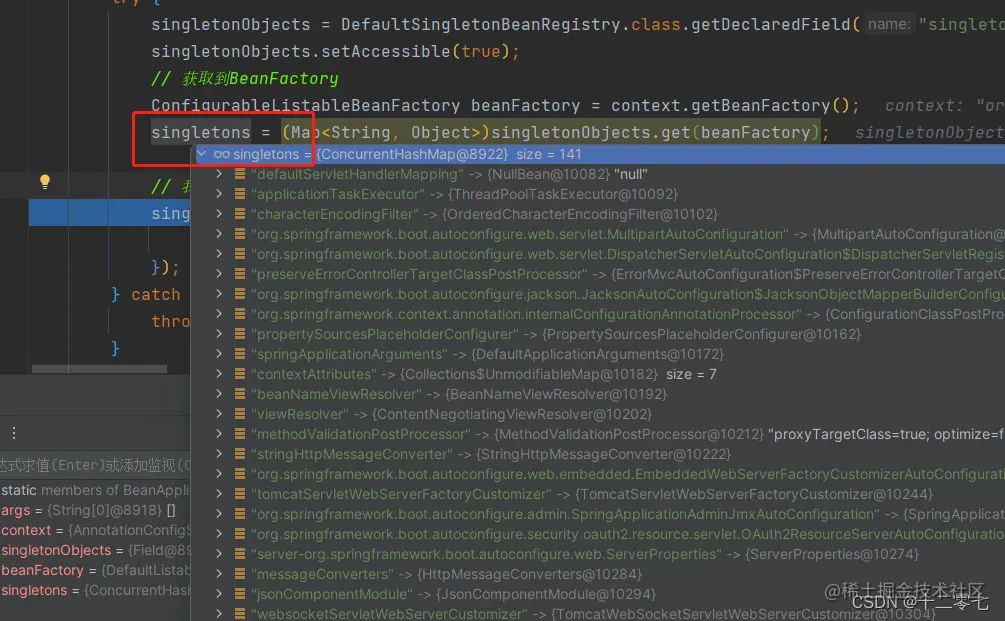Click the ConfigurableListableBeanFactory type in code
The image size is (1005, 621).
tap(305, 106)
